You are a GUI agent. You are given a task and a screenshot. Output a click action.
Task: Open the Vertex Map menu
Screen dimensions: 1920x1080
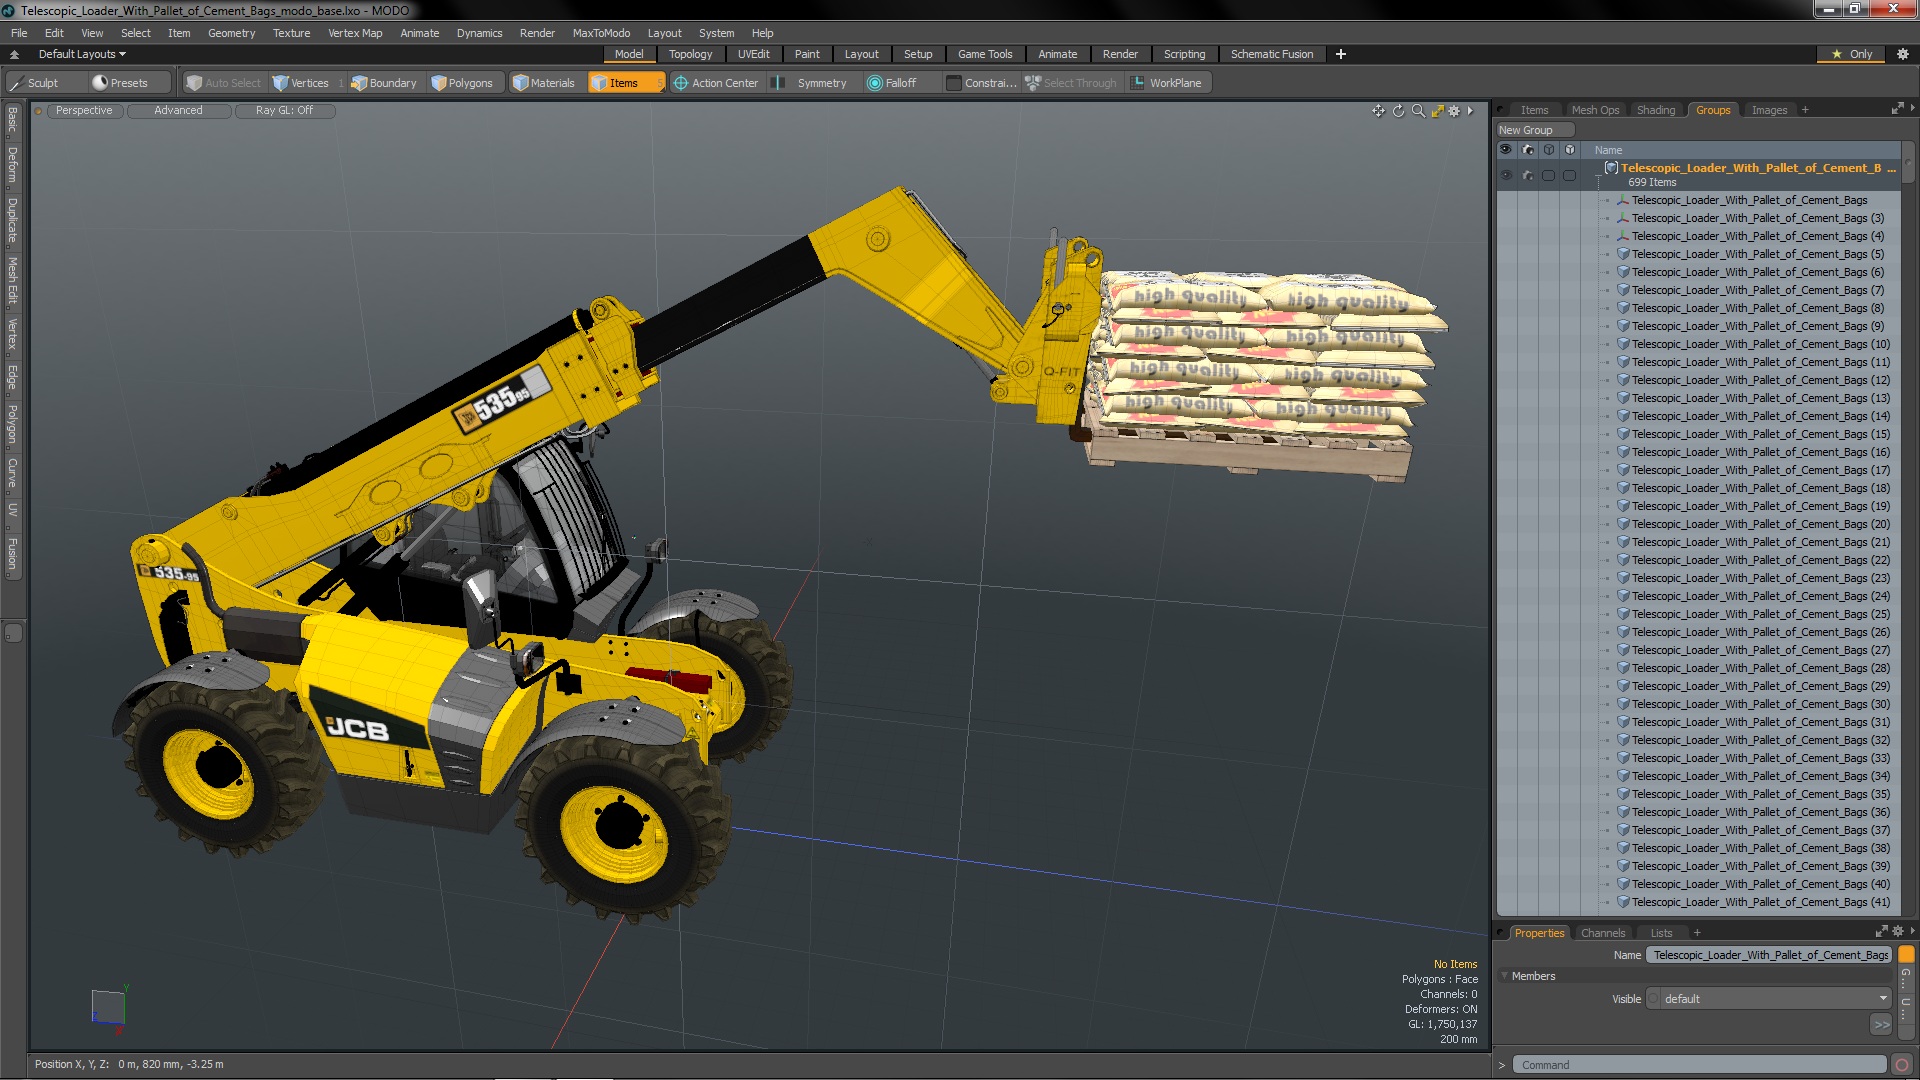(x=355, y=33)
